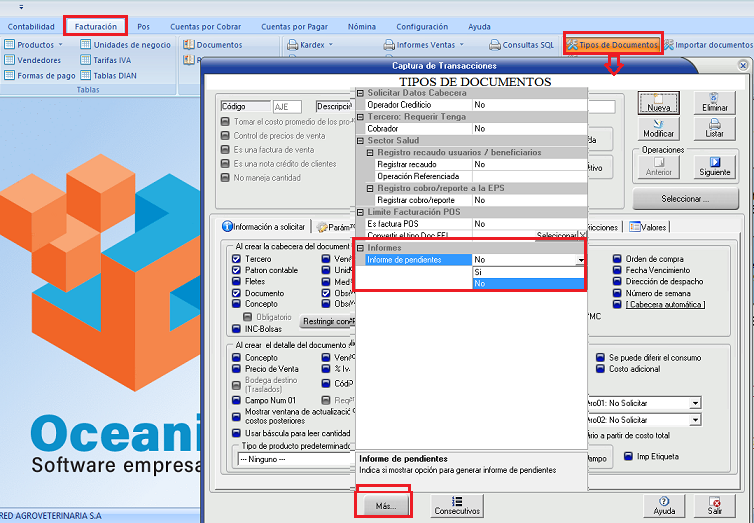754x523 pixels.
Task: Toggle the Tercero checkbox
Action: (x=236, y=259)
